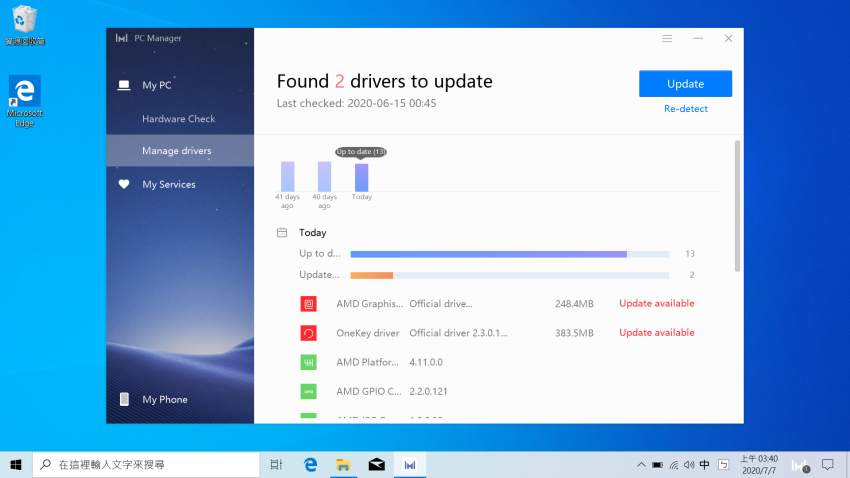Click the IME mode tray icon beside the 中 indicator
This screenshot has width=850, height=478.
[x=724, y=464]
